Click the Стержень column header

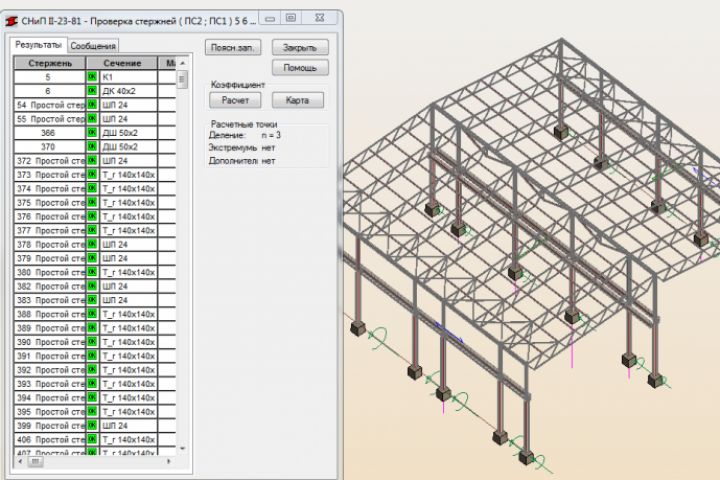coord(50,63)
